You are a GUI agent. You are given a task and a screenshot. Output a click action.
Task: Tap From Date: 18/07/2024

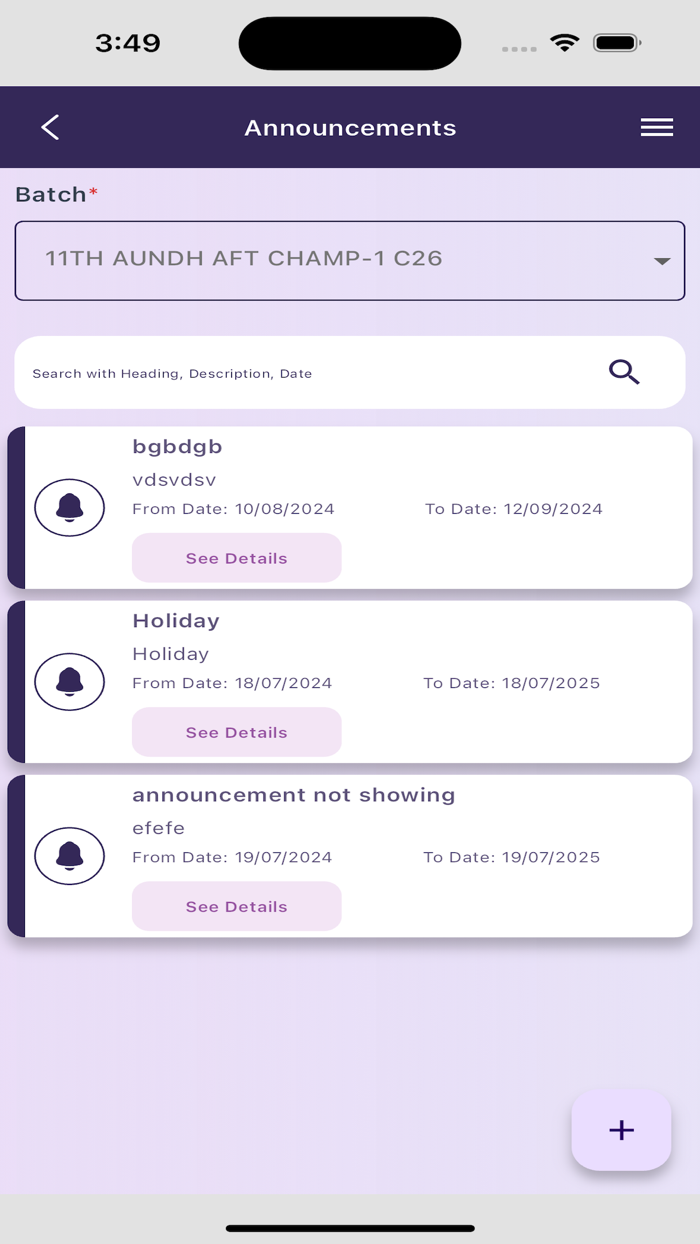point(232,683)
